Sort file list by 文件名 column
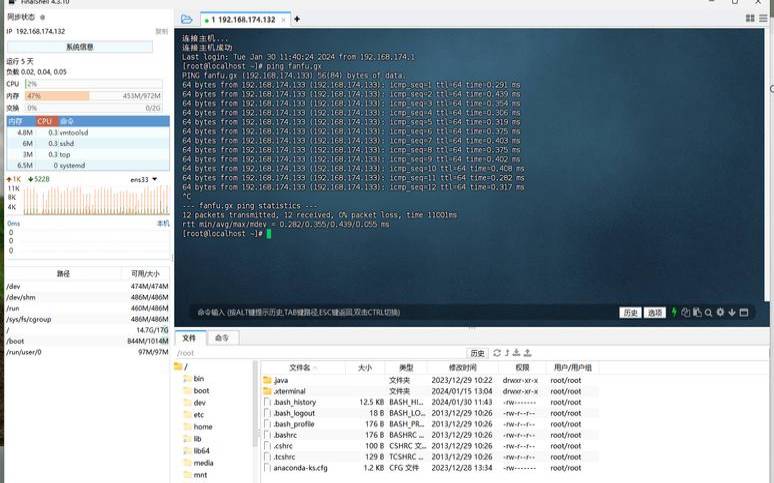The width and height of the screenshot is (774, 483). coord(300,368)
